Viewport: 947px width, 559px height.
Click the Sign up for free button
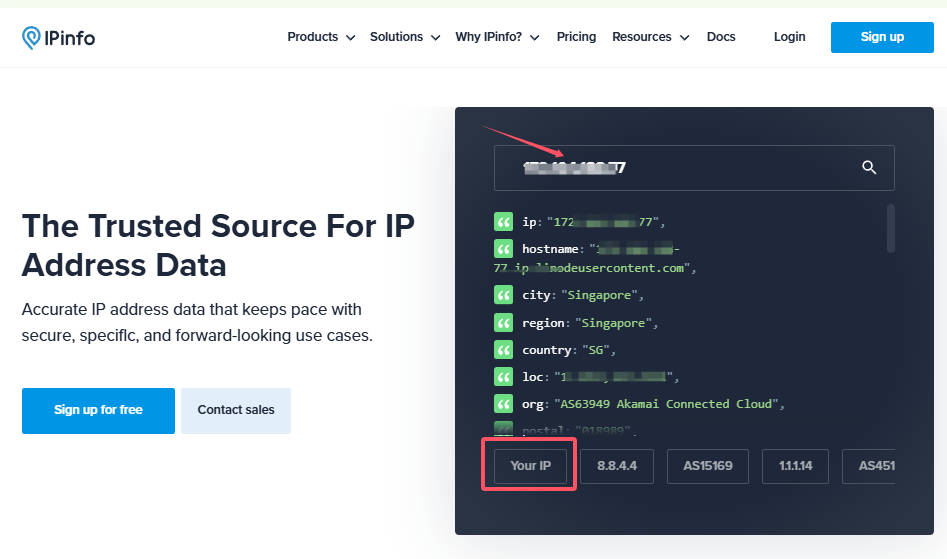[98, 410]
